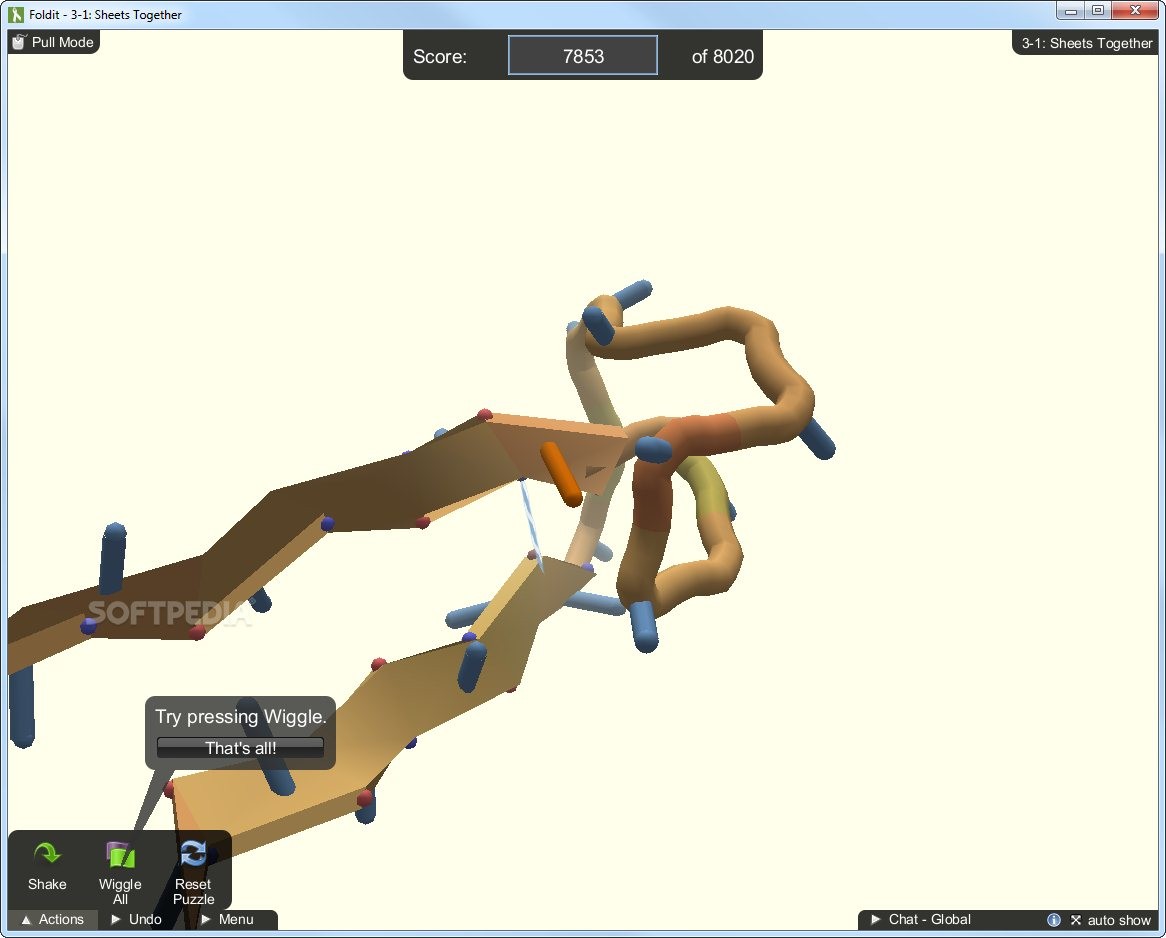This screenshot has height=938, width=1166.
Task: Expand the Chat - Global panel
Action: pyautogui.click(x=921, y=919)
